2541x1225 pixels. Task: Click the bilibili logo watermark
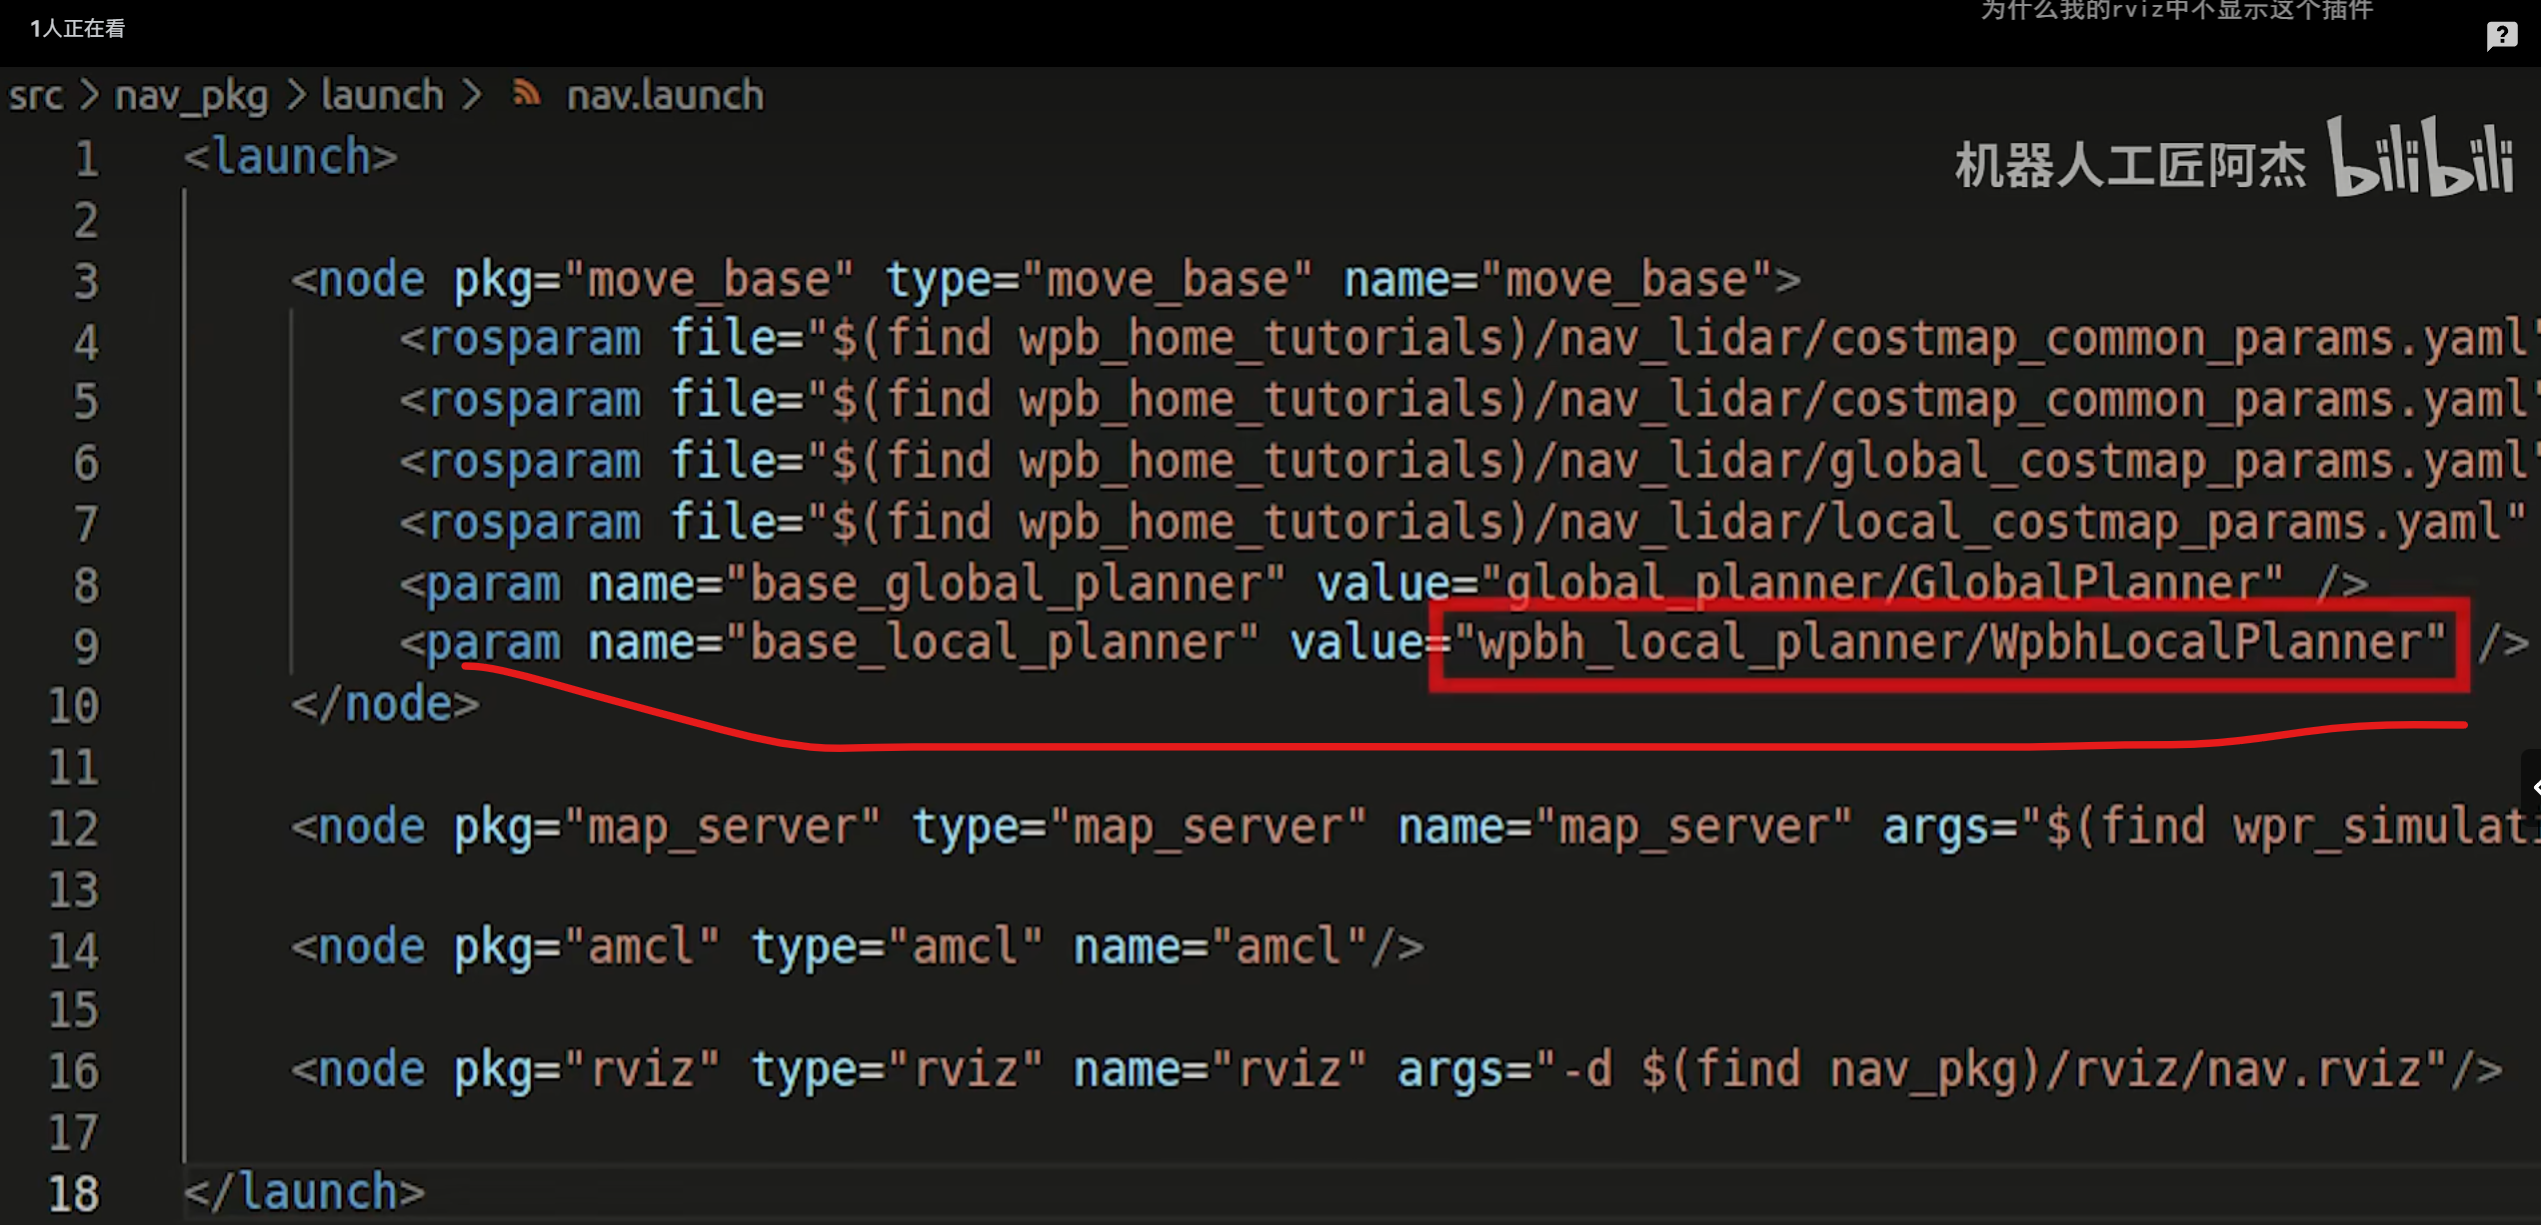[x=2420, y=158]
